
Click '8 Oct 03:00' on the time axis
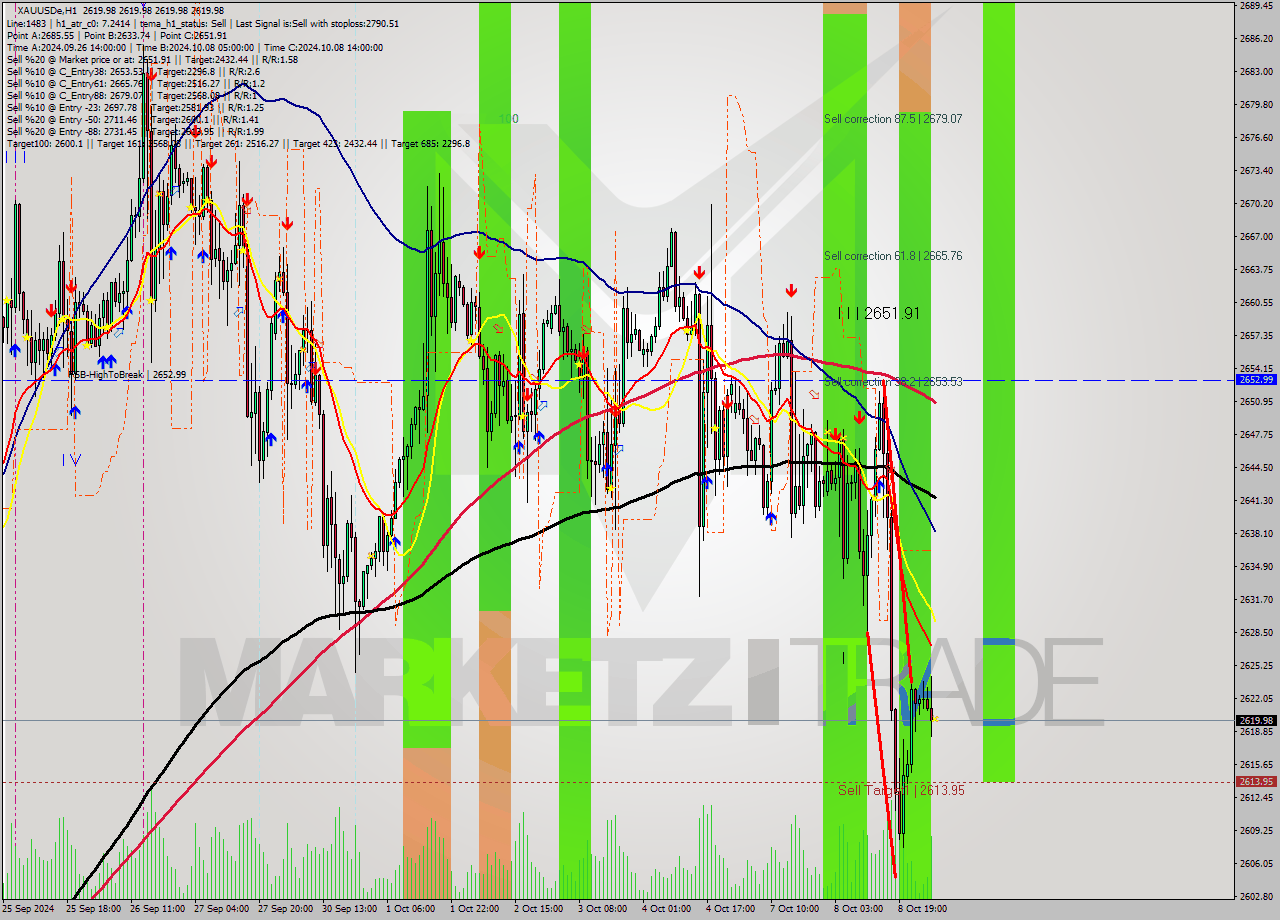click(x=859, y=910)
